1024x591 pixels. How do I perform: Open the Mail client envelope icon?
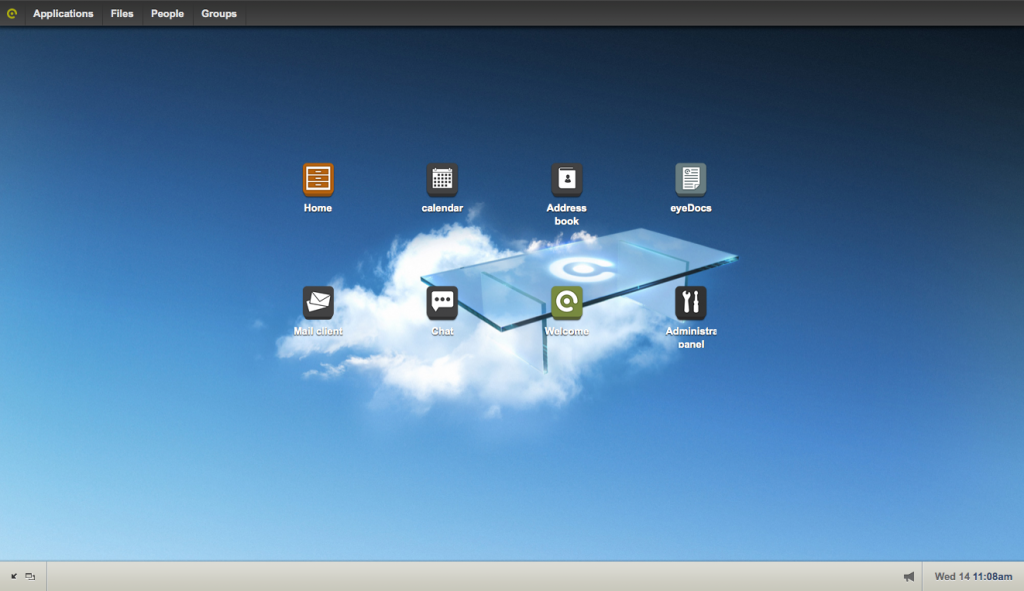(x=317, y=303)
